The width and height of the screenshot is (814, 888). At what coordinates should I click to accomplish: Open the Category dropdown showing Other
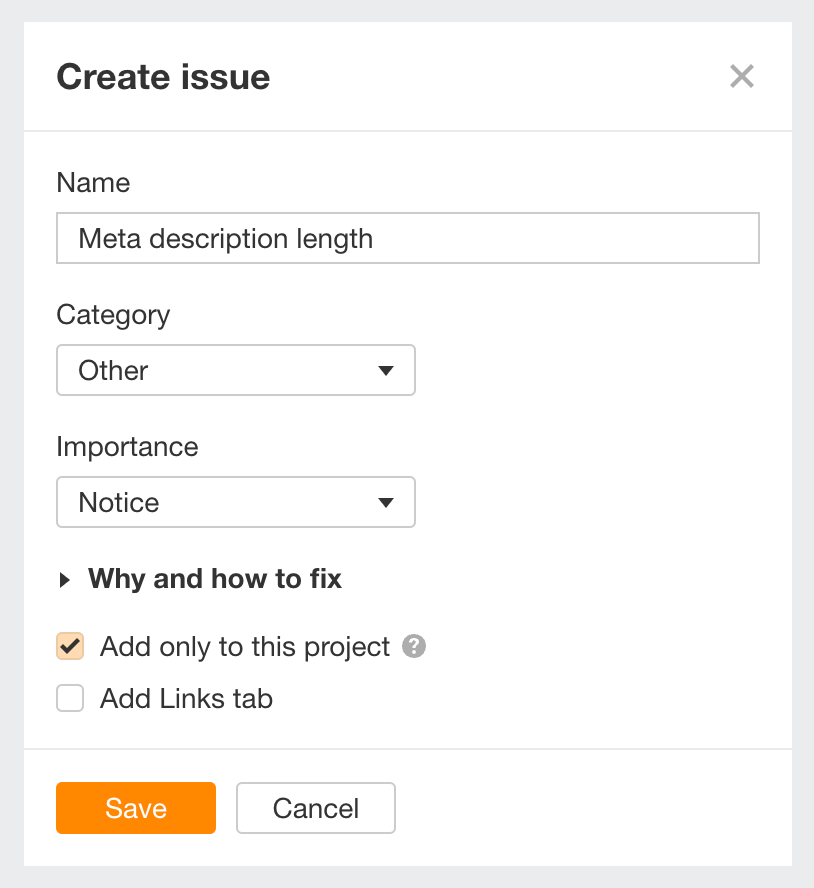pyautogui.click(x=236, y=370)
